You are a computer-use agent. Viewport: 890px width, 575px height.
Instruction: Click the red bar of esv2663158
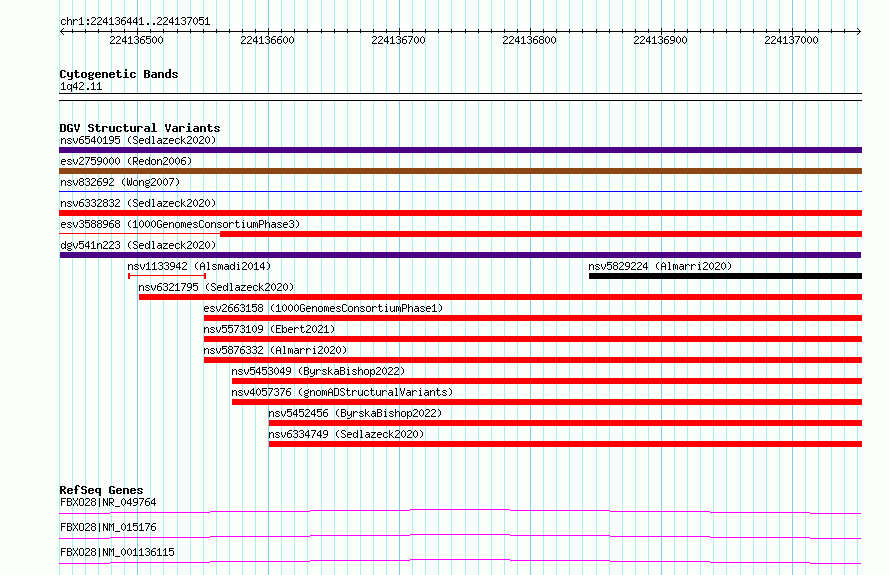pos(532,318)
